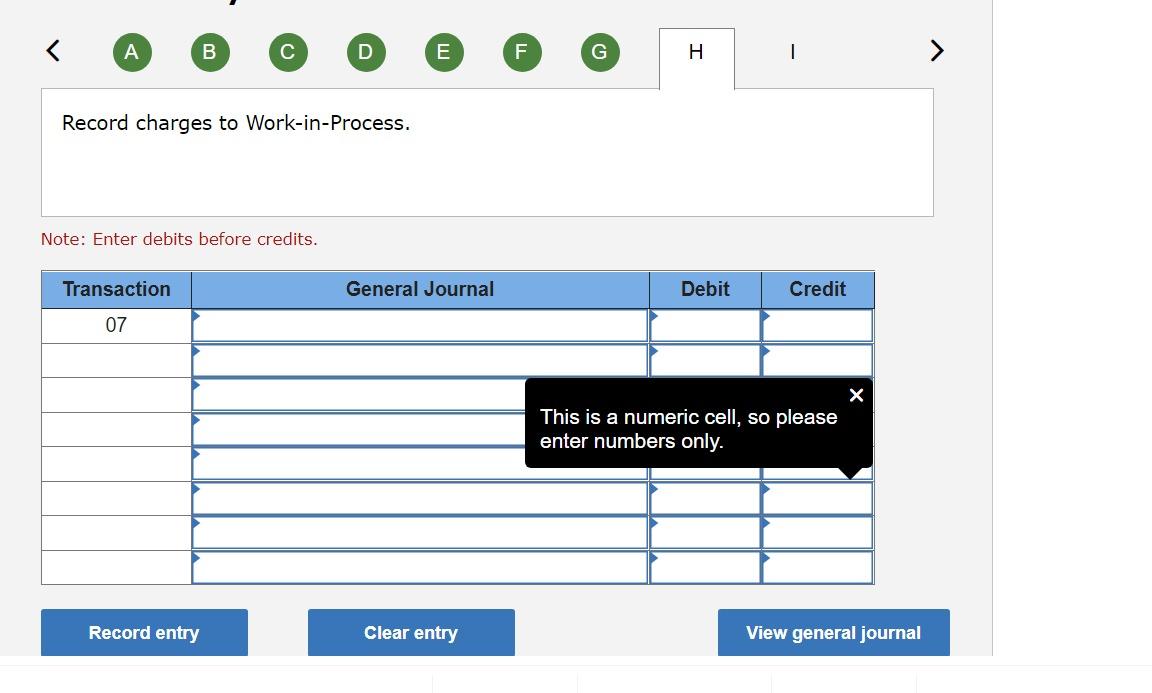
Task: Click the Credit cell in seventh row
Action: click(x=817, y=533)
